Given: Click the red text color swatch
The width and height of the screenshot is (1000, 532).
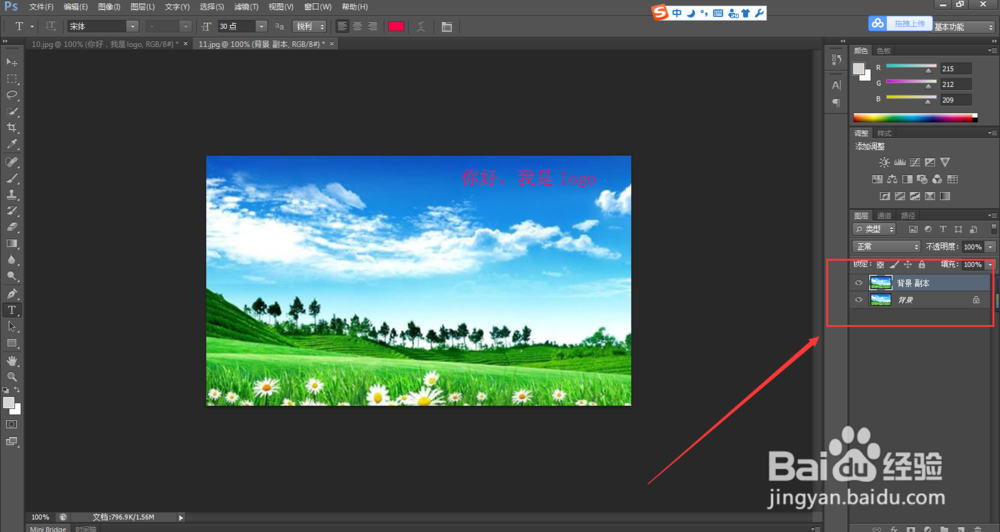Looking at the screenshot, I should click(396, 26).
